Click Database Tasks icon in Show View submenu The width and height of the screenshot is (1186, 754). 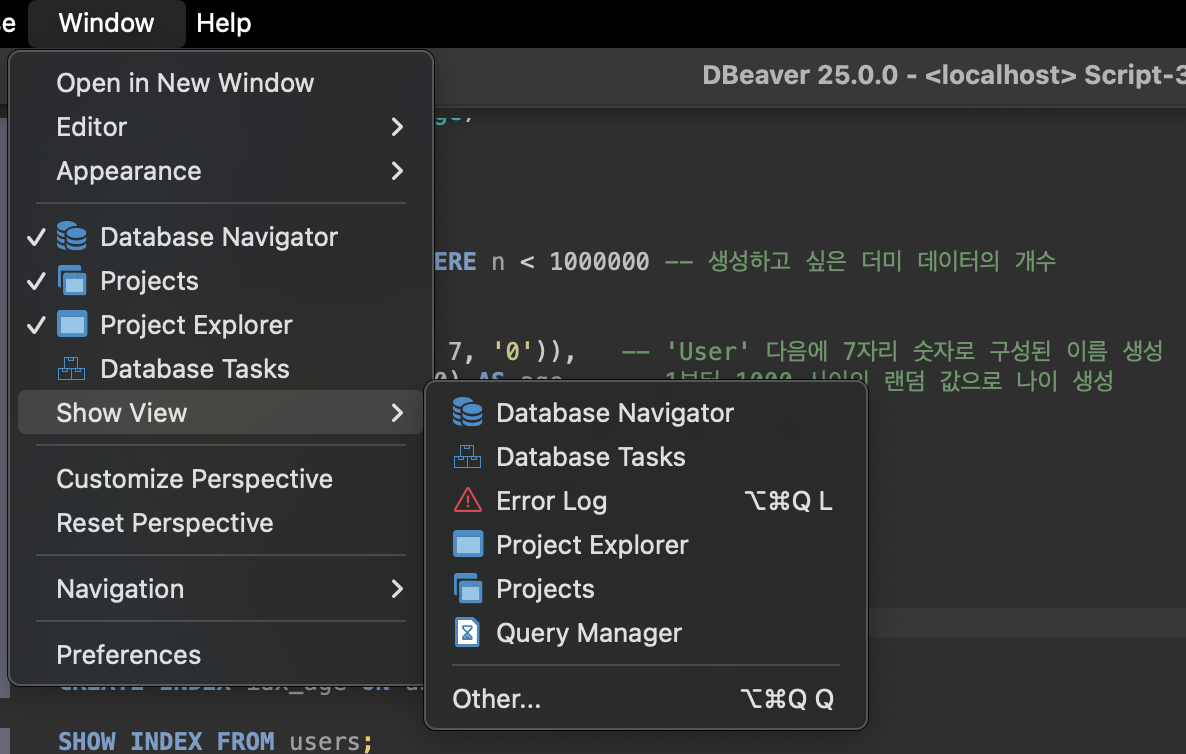point(467,456)
